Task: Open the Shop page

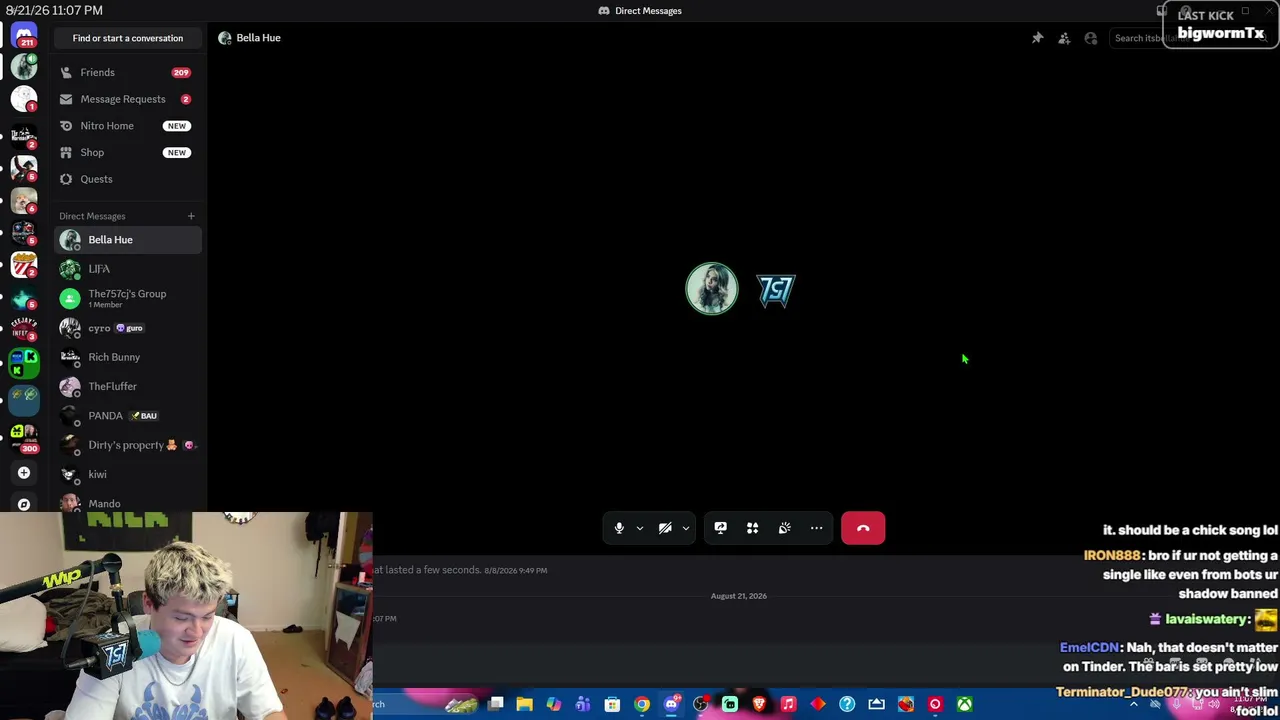Action: pos(126,152)
